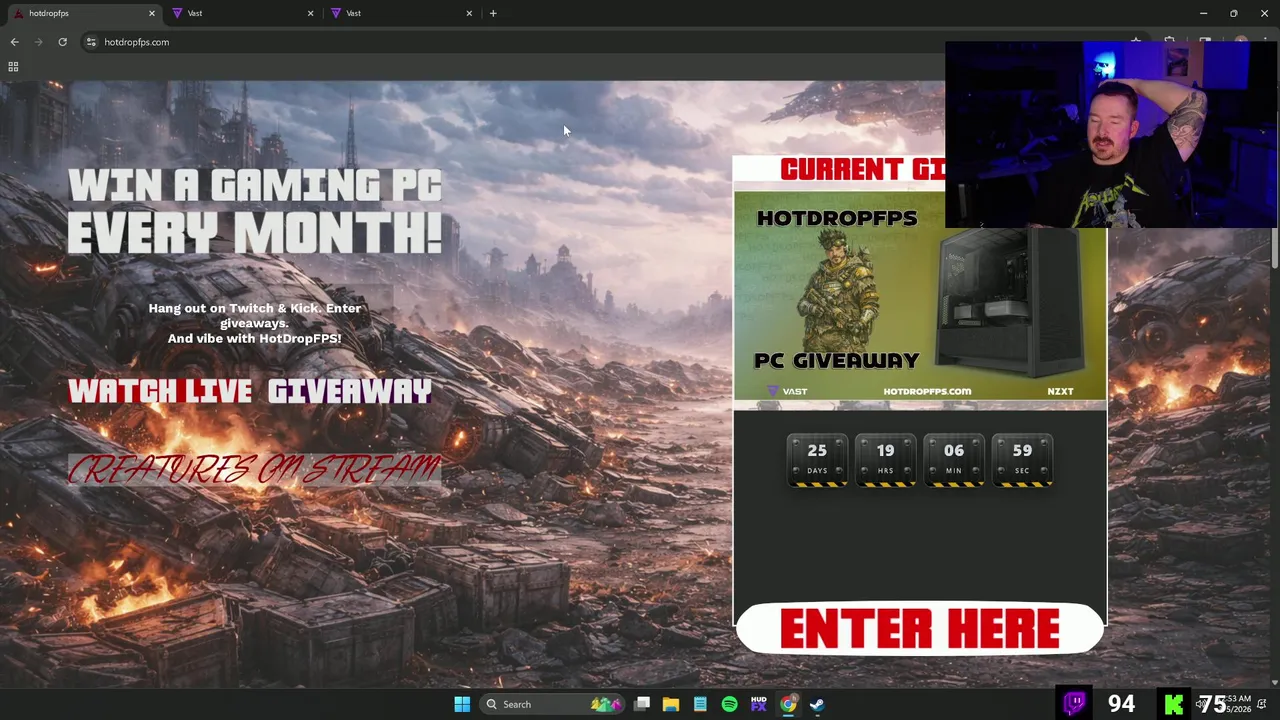This screenshot has width=1280, height=720.
Task: Open the apps grid in bookmarks bar
Action: pos(13,67)
